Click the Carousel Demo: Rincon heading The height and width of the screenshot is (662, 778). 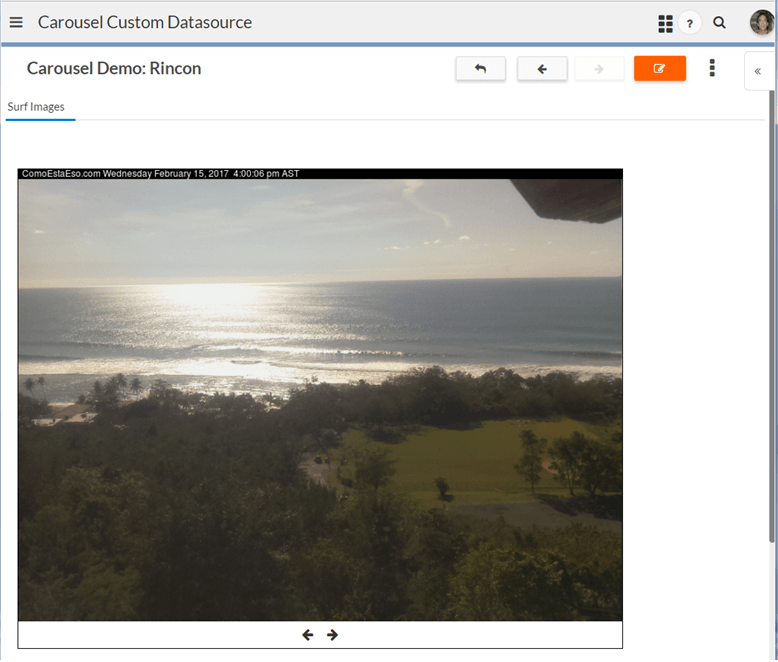pyautogui.click(x=114, y=69)
